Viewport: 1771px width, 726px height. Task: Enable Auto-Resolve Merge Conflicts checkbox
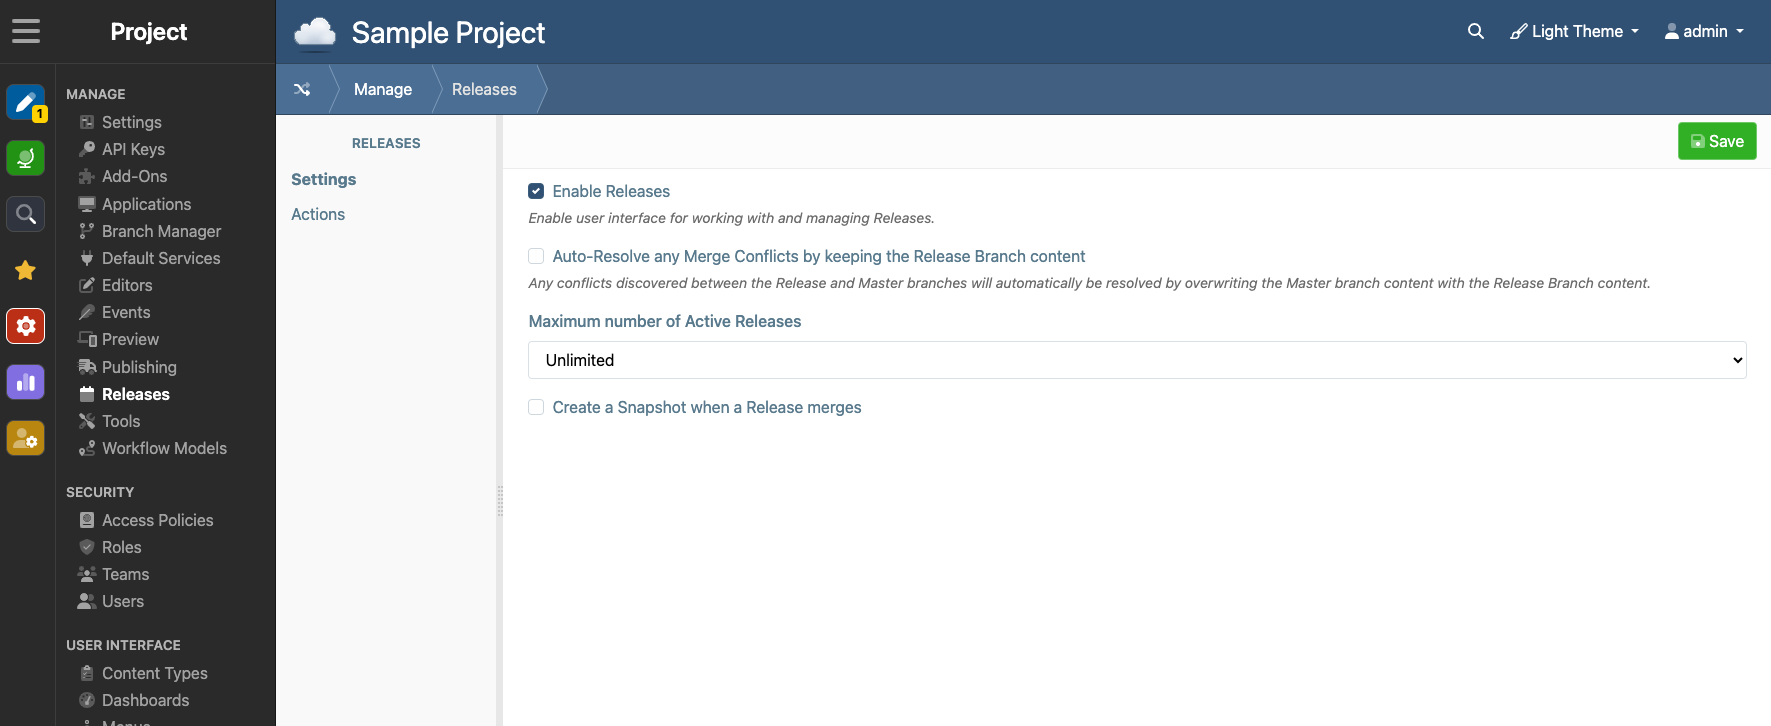[x=536, y=256]
